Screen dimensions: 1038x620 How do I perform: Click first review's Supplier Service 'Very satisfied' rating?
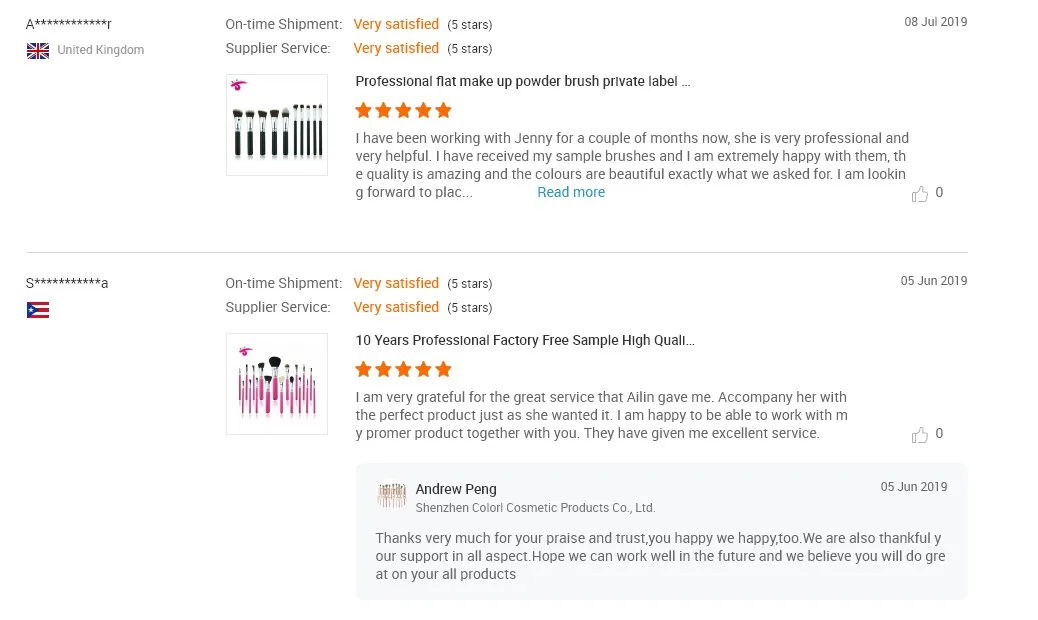(x=396, y=48)
